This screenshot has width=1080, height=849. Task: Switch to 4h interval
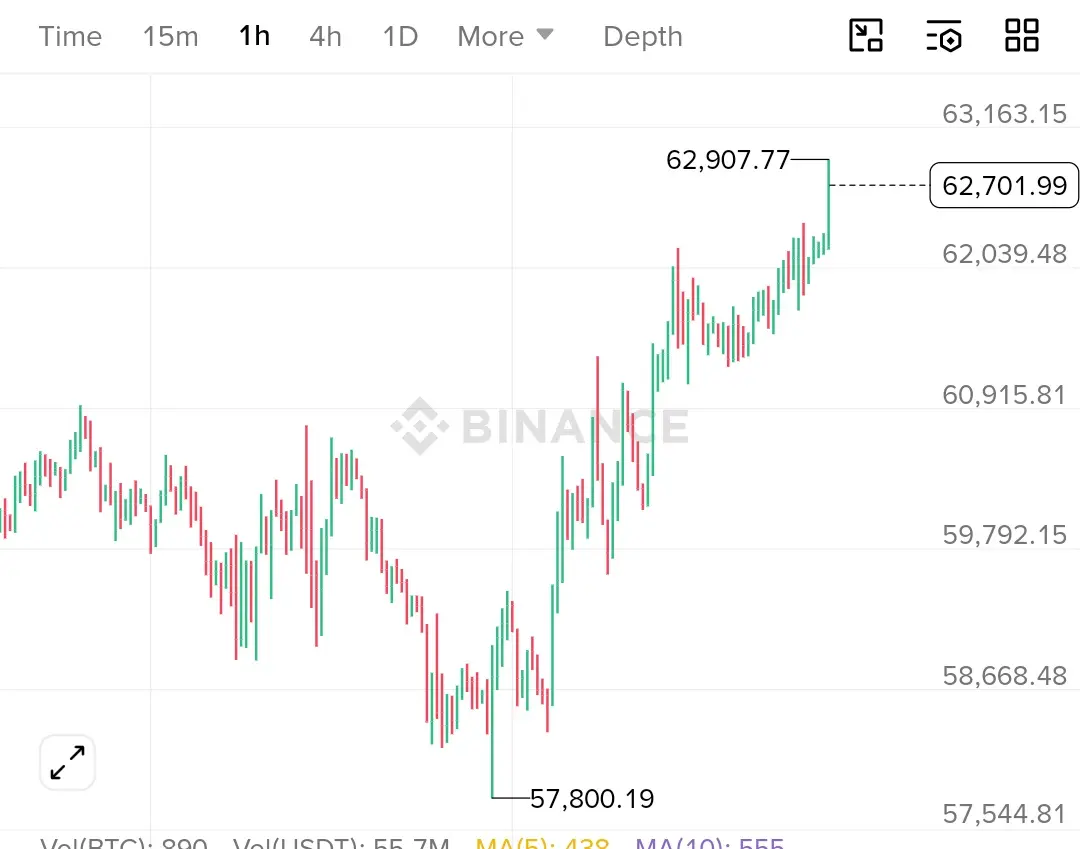tap(325, 36)
